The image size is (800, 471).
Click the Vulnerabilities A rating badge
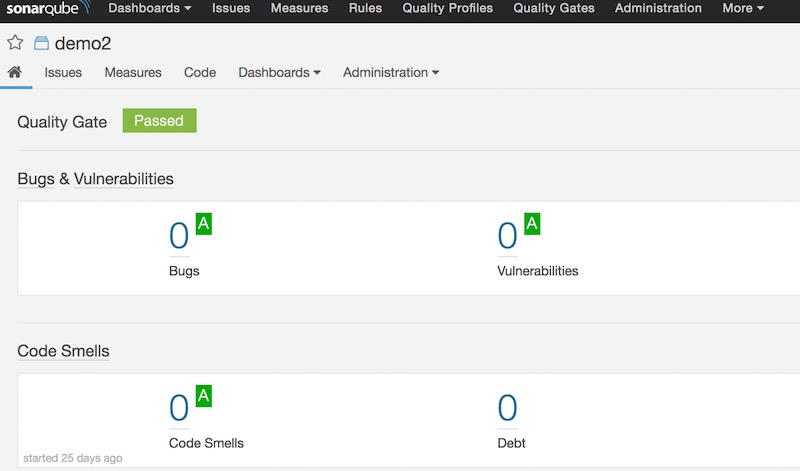(x=532, y=224)
